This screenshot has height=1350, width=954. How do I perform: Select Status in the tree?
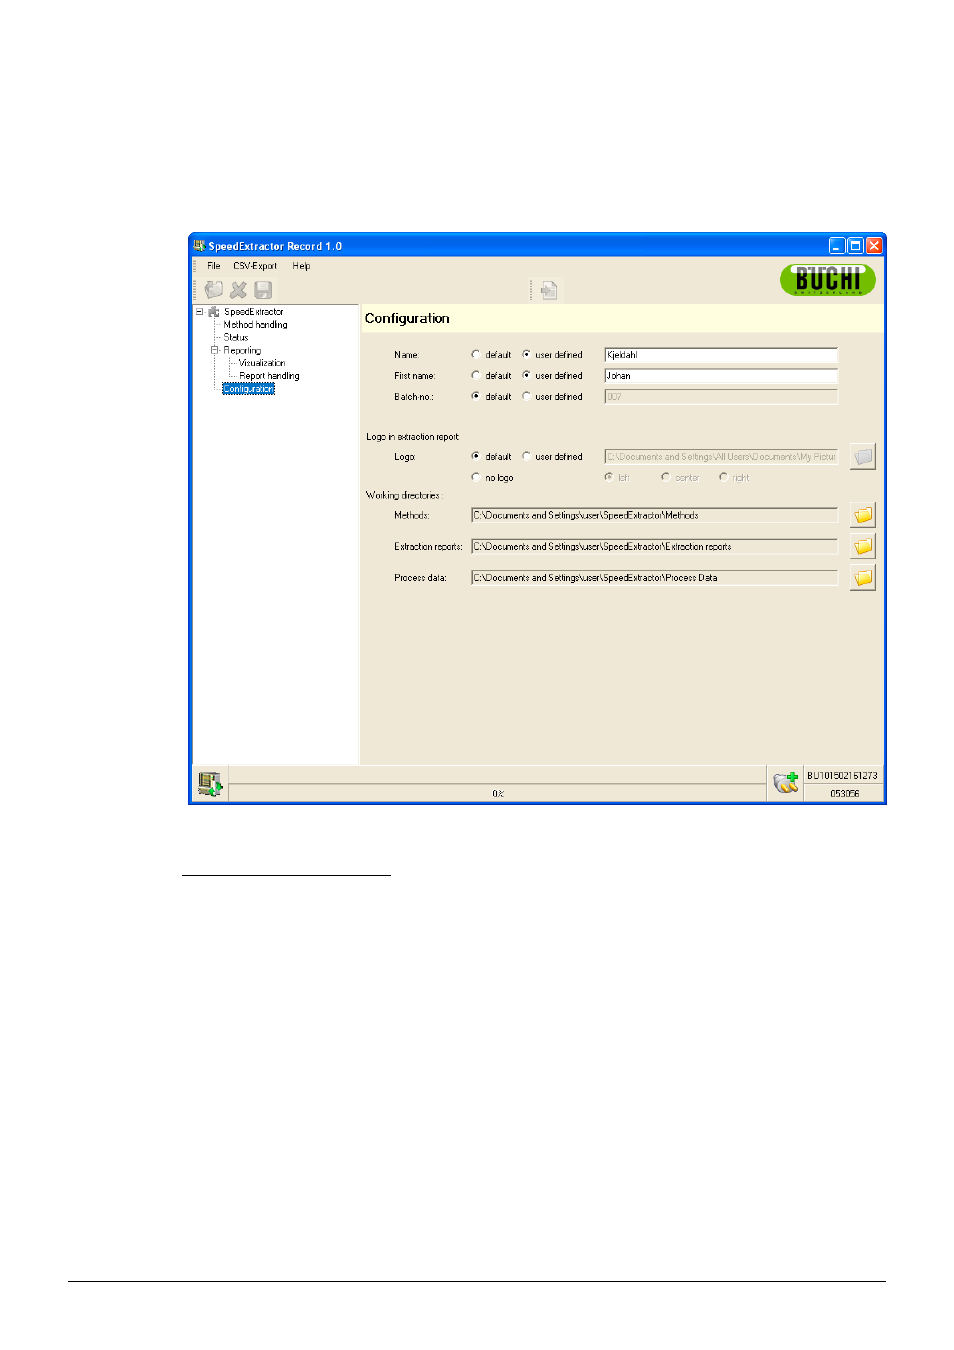click(x=236, y=338)
